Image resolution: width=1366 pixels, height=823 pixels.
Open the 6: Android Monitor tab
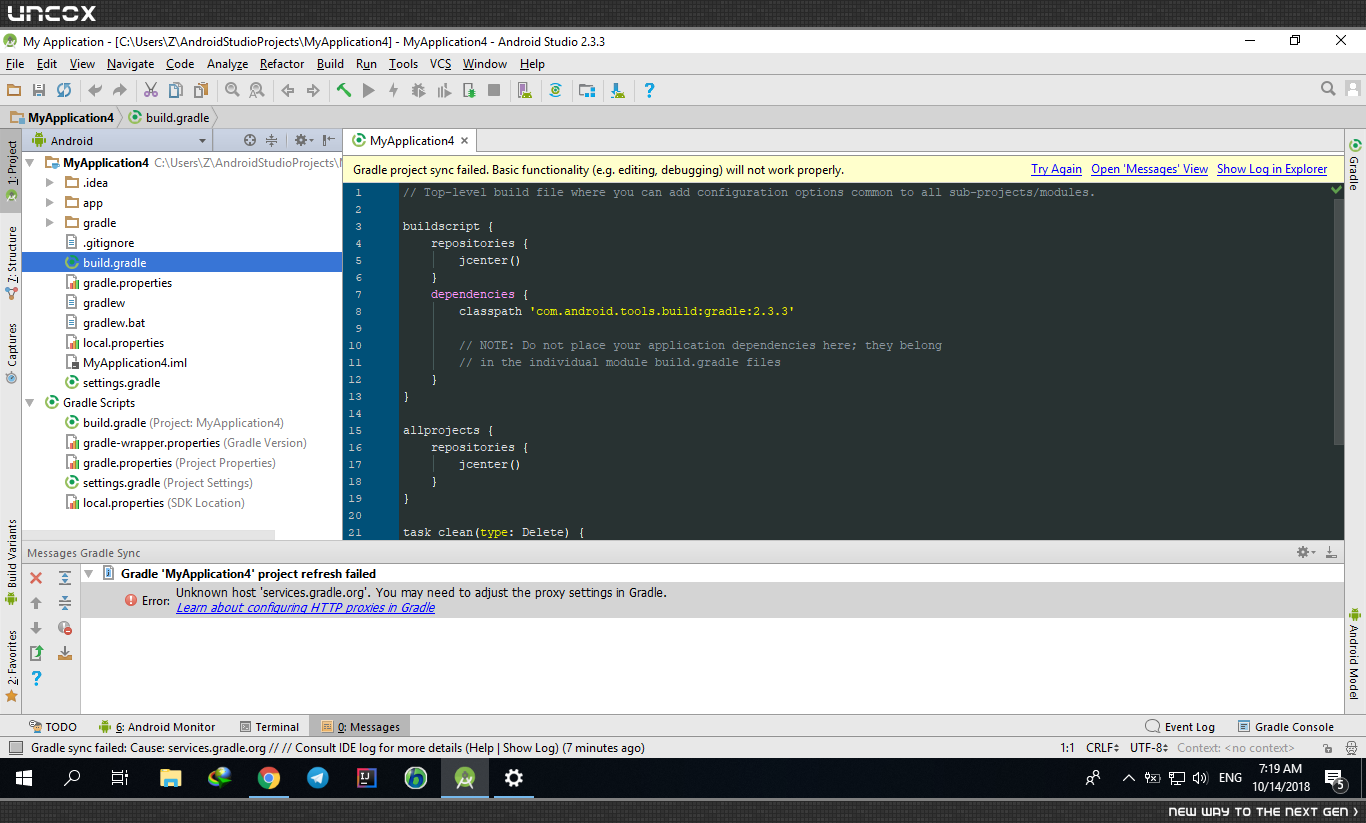click(157, 727)
